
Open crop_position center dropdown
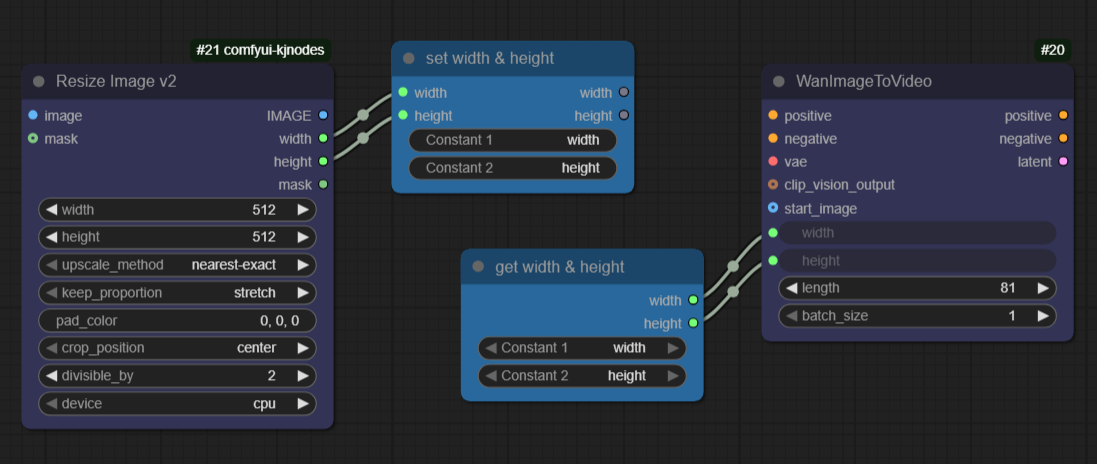click(x=177, y=348)
